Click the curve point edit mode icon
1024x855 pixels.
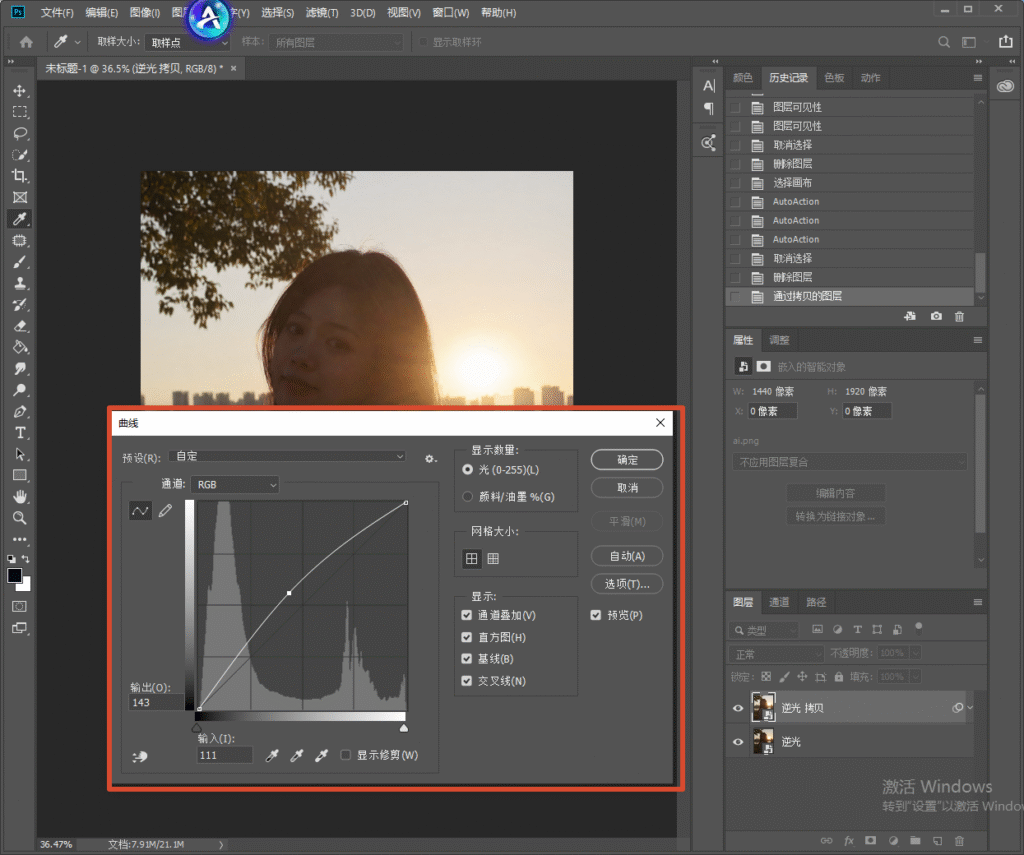click(140, 511)
